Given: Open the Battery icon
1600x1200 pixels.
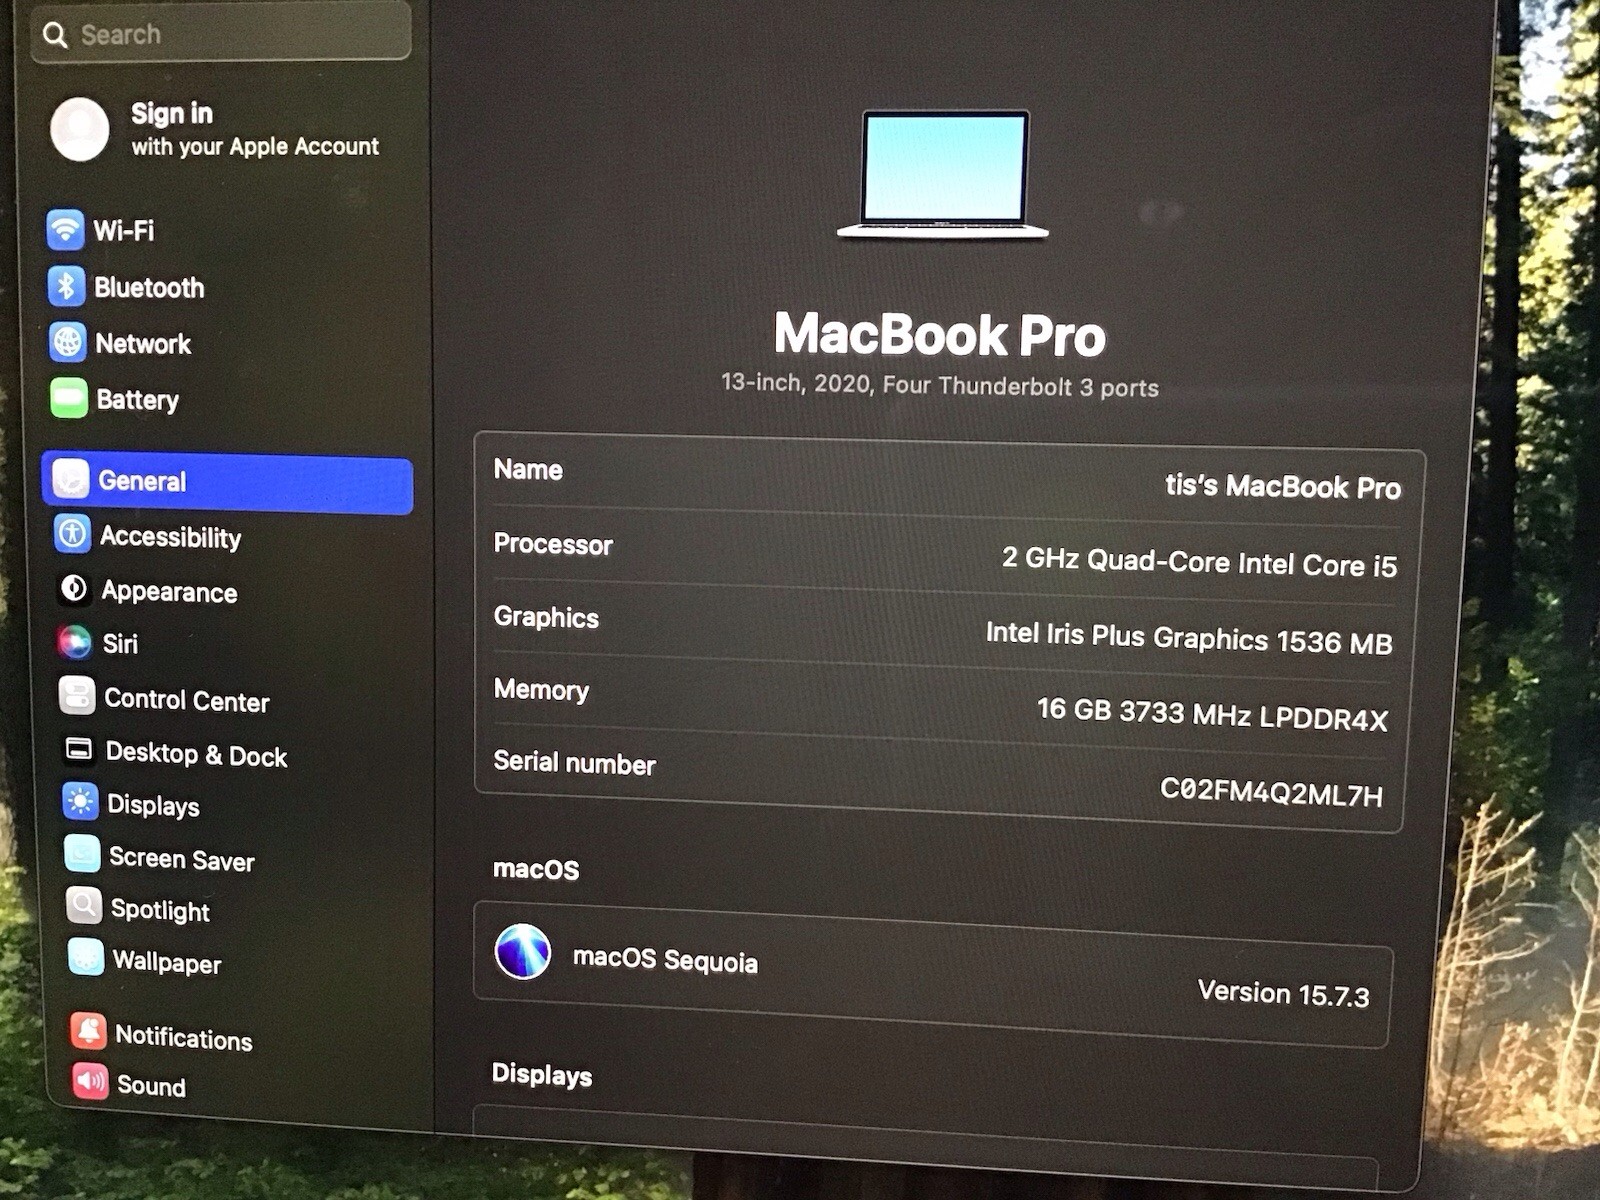Looking at the screenshot, I should click(69, 398).
